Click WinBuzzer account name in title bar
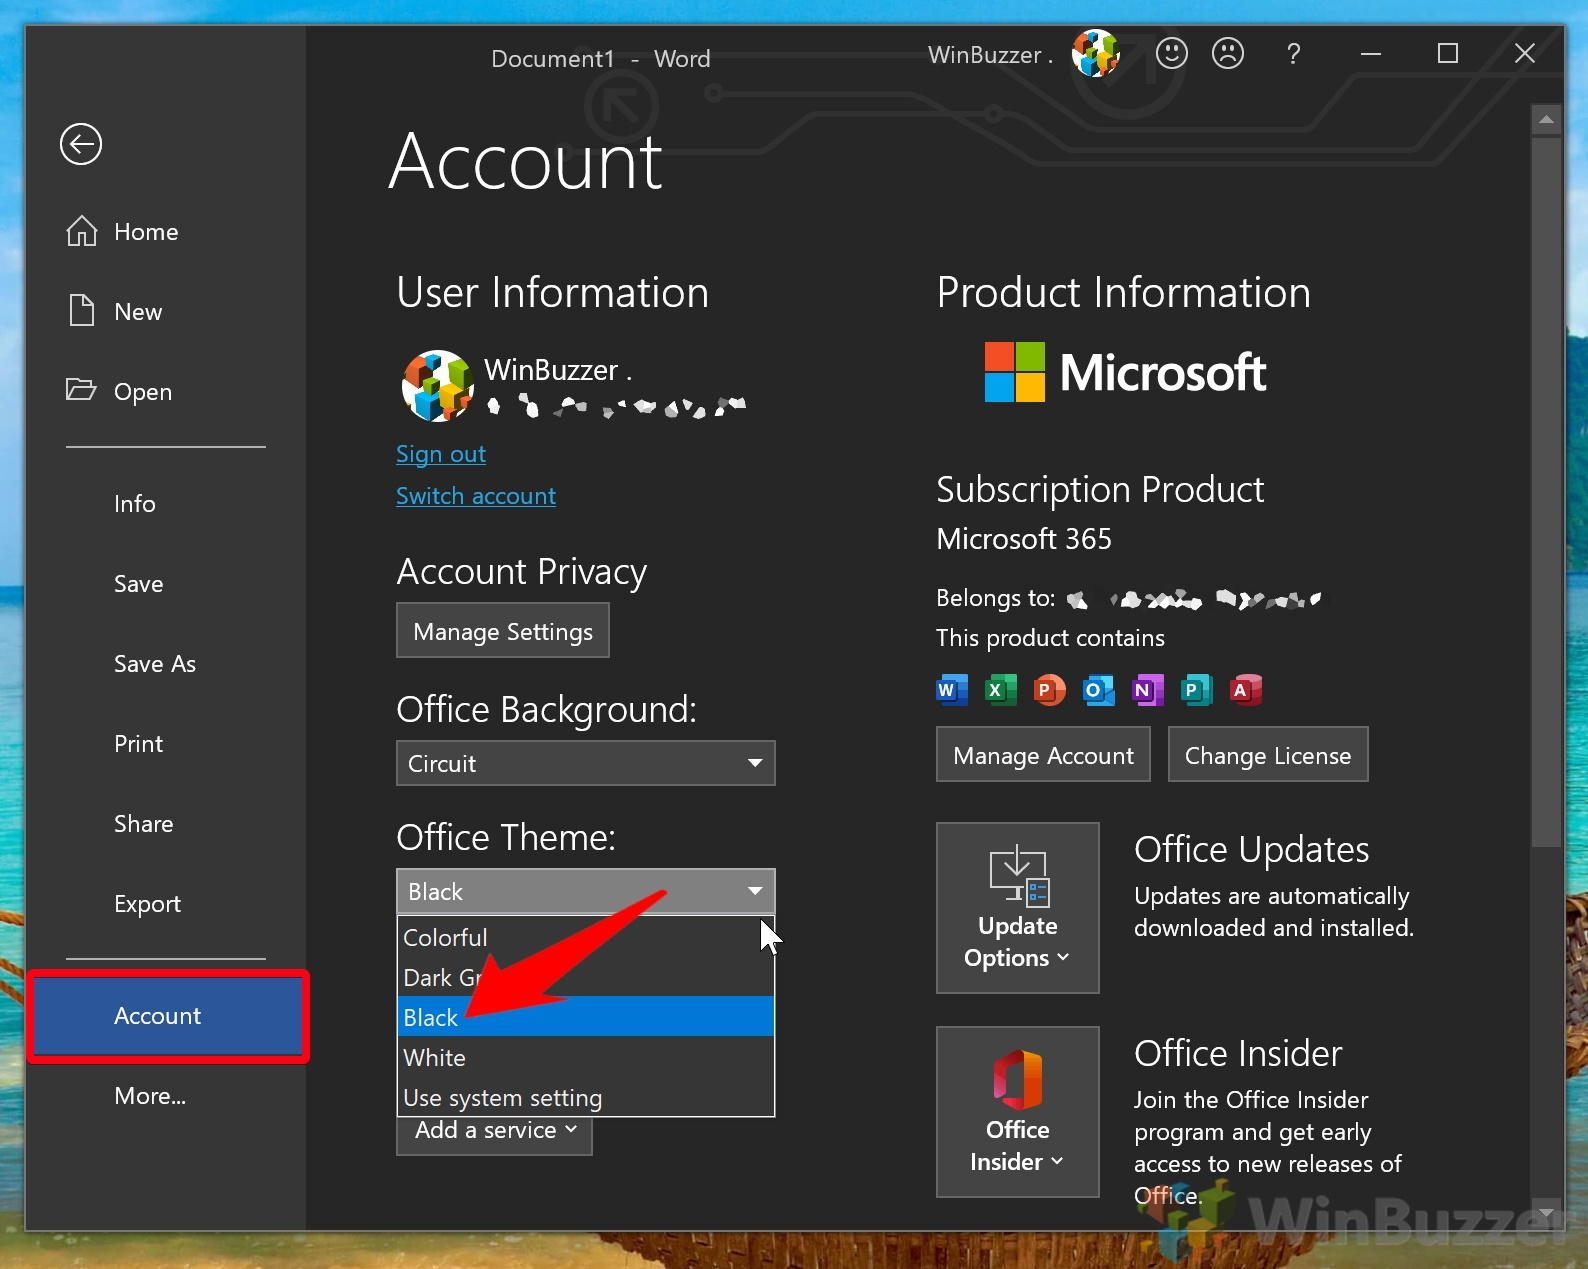1588x1269 pixels. (990, 55)
